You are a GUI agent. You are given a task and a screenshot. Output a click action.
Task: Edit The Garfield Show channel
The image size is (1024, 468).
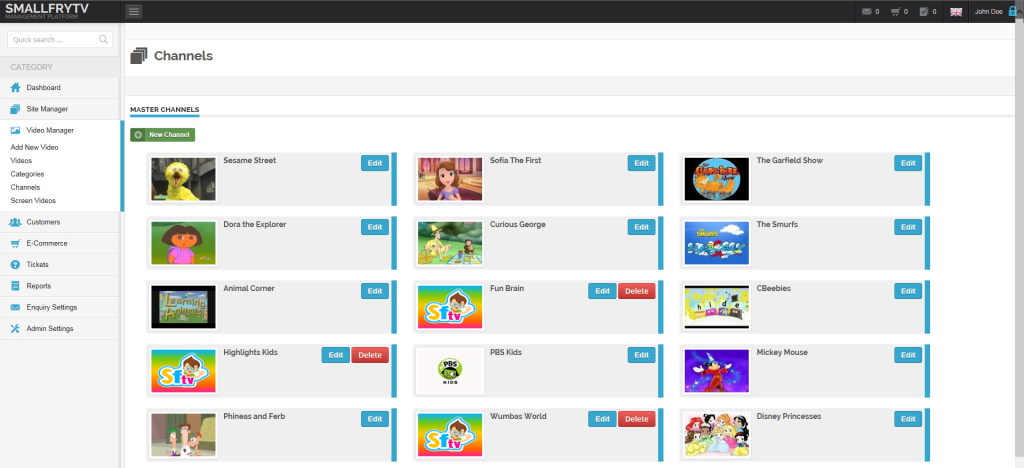tap(908, 163)
